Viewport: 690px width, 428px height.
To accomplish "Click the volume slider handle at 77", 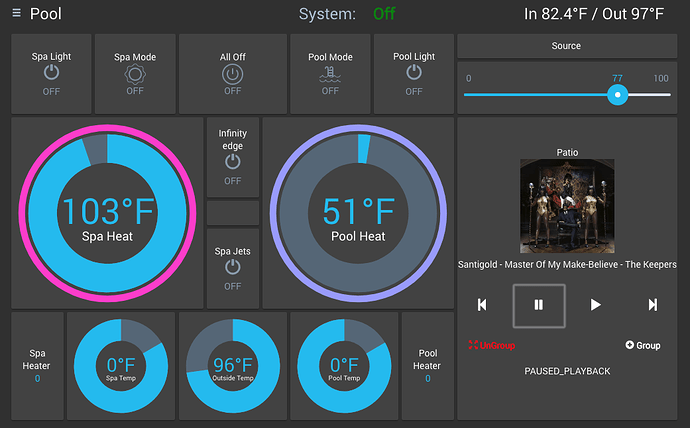I will tap(618, 94).
